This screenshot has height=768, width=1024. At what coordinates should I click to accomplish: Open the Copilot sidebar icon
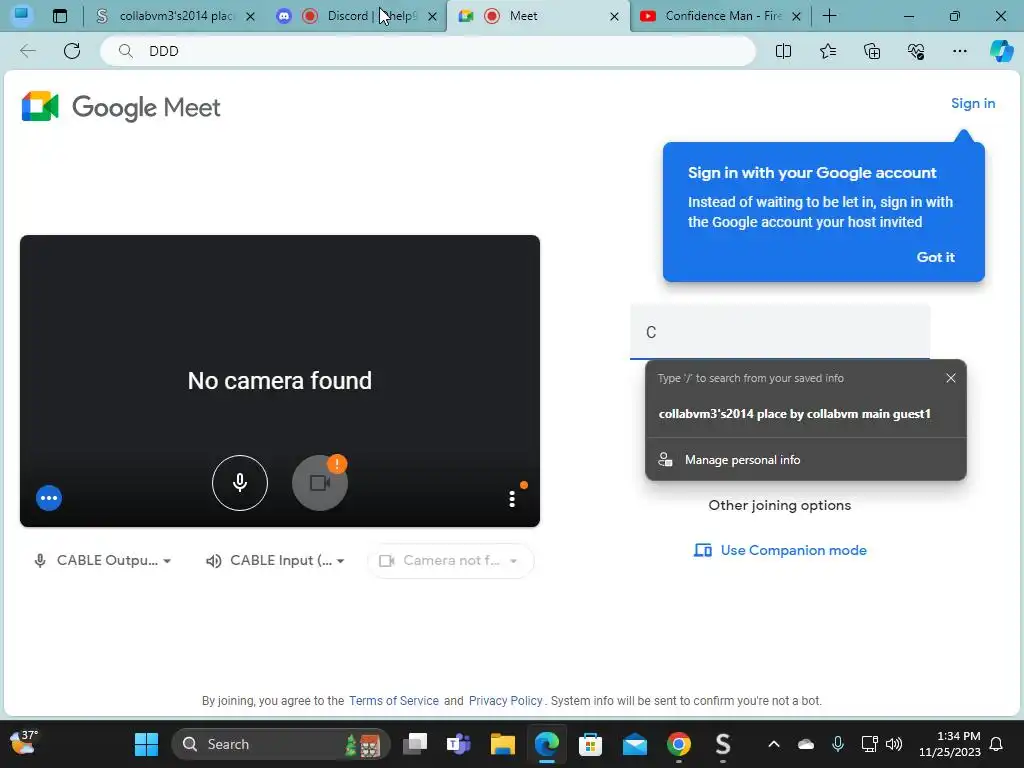(x=1001, y=51)
